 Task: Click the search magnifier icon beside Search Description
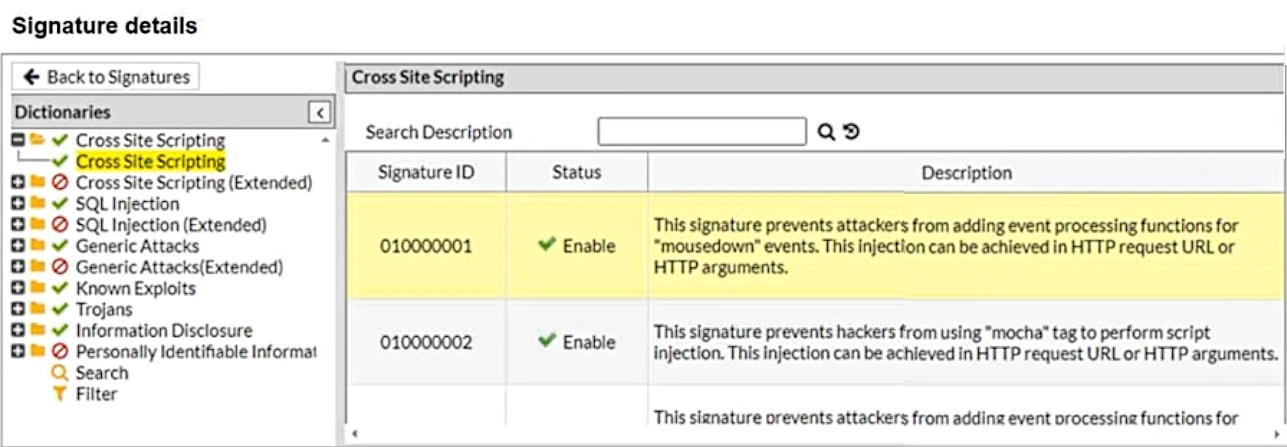pos(826,132)
